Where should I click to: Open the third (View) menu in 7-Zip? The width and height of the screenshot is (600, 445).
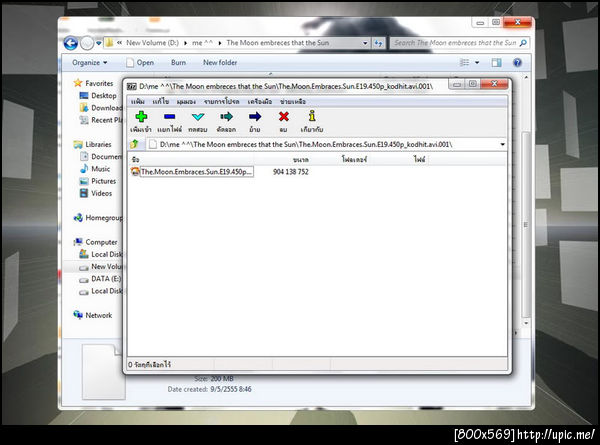[x=186, y=101]
